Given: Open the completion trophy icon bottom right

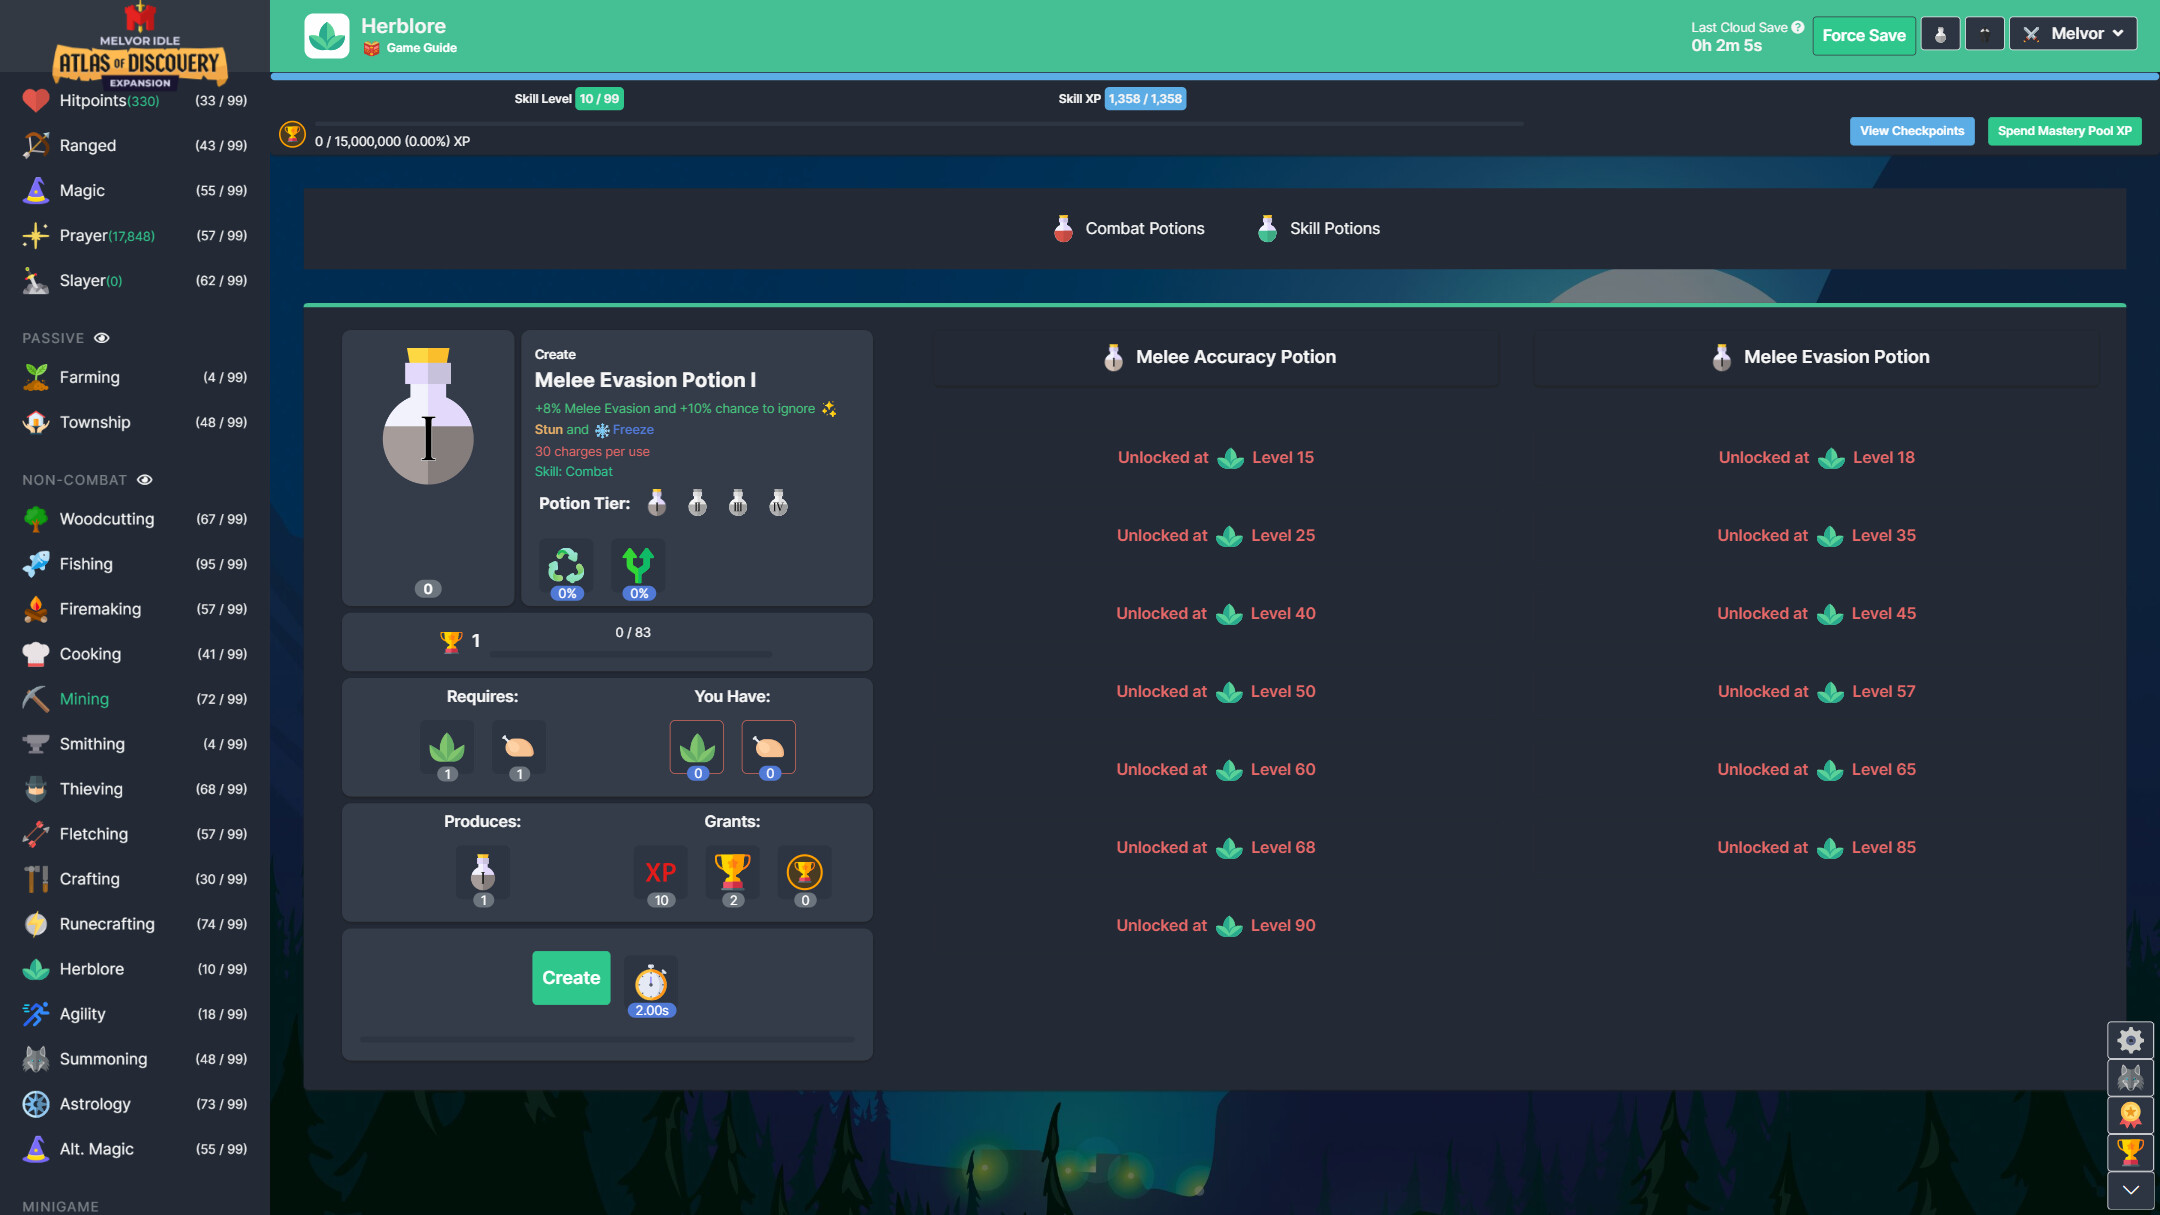Looking at the screenshot, I should (2130, 1153).
